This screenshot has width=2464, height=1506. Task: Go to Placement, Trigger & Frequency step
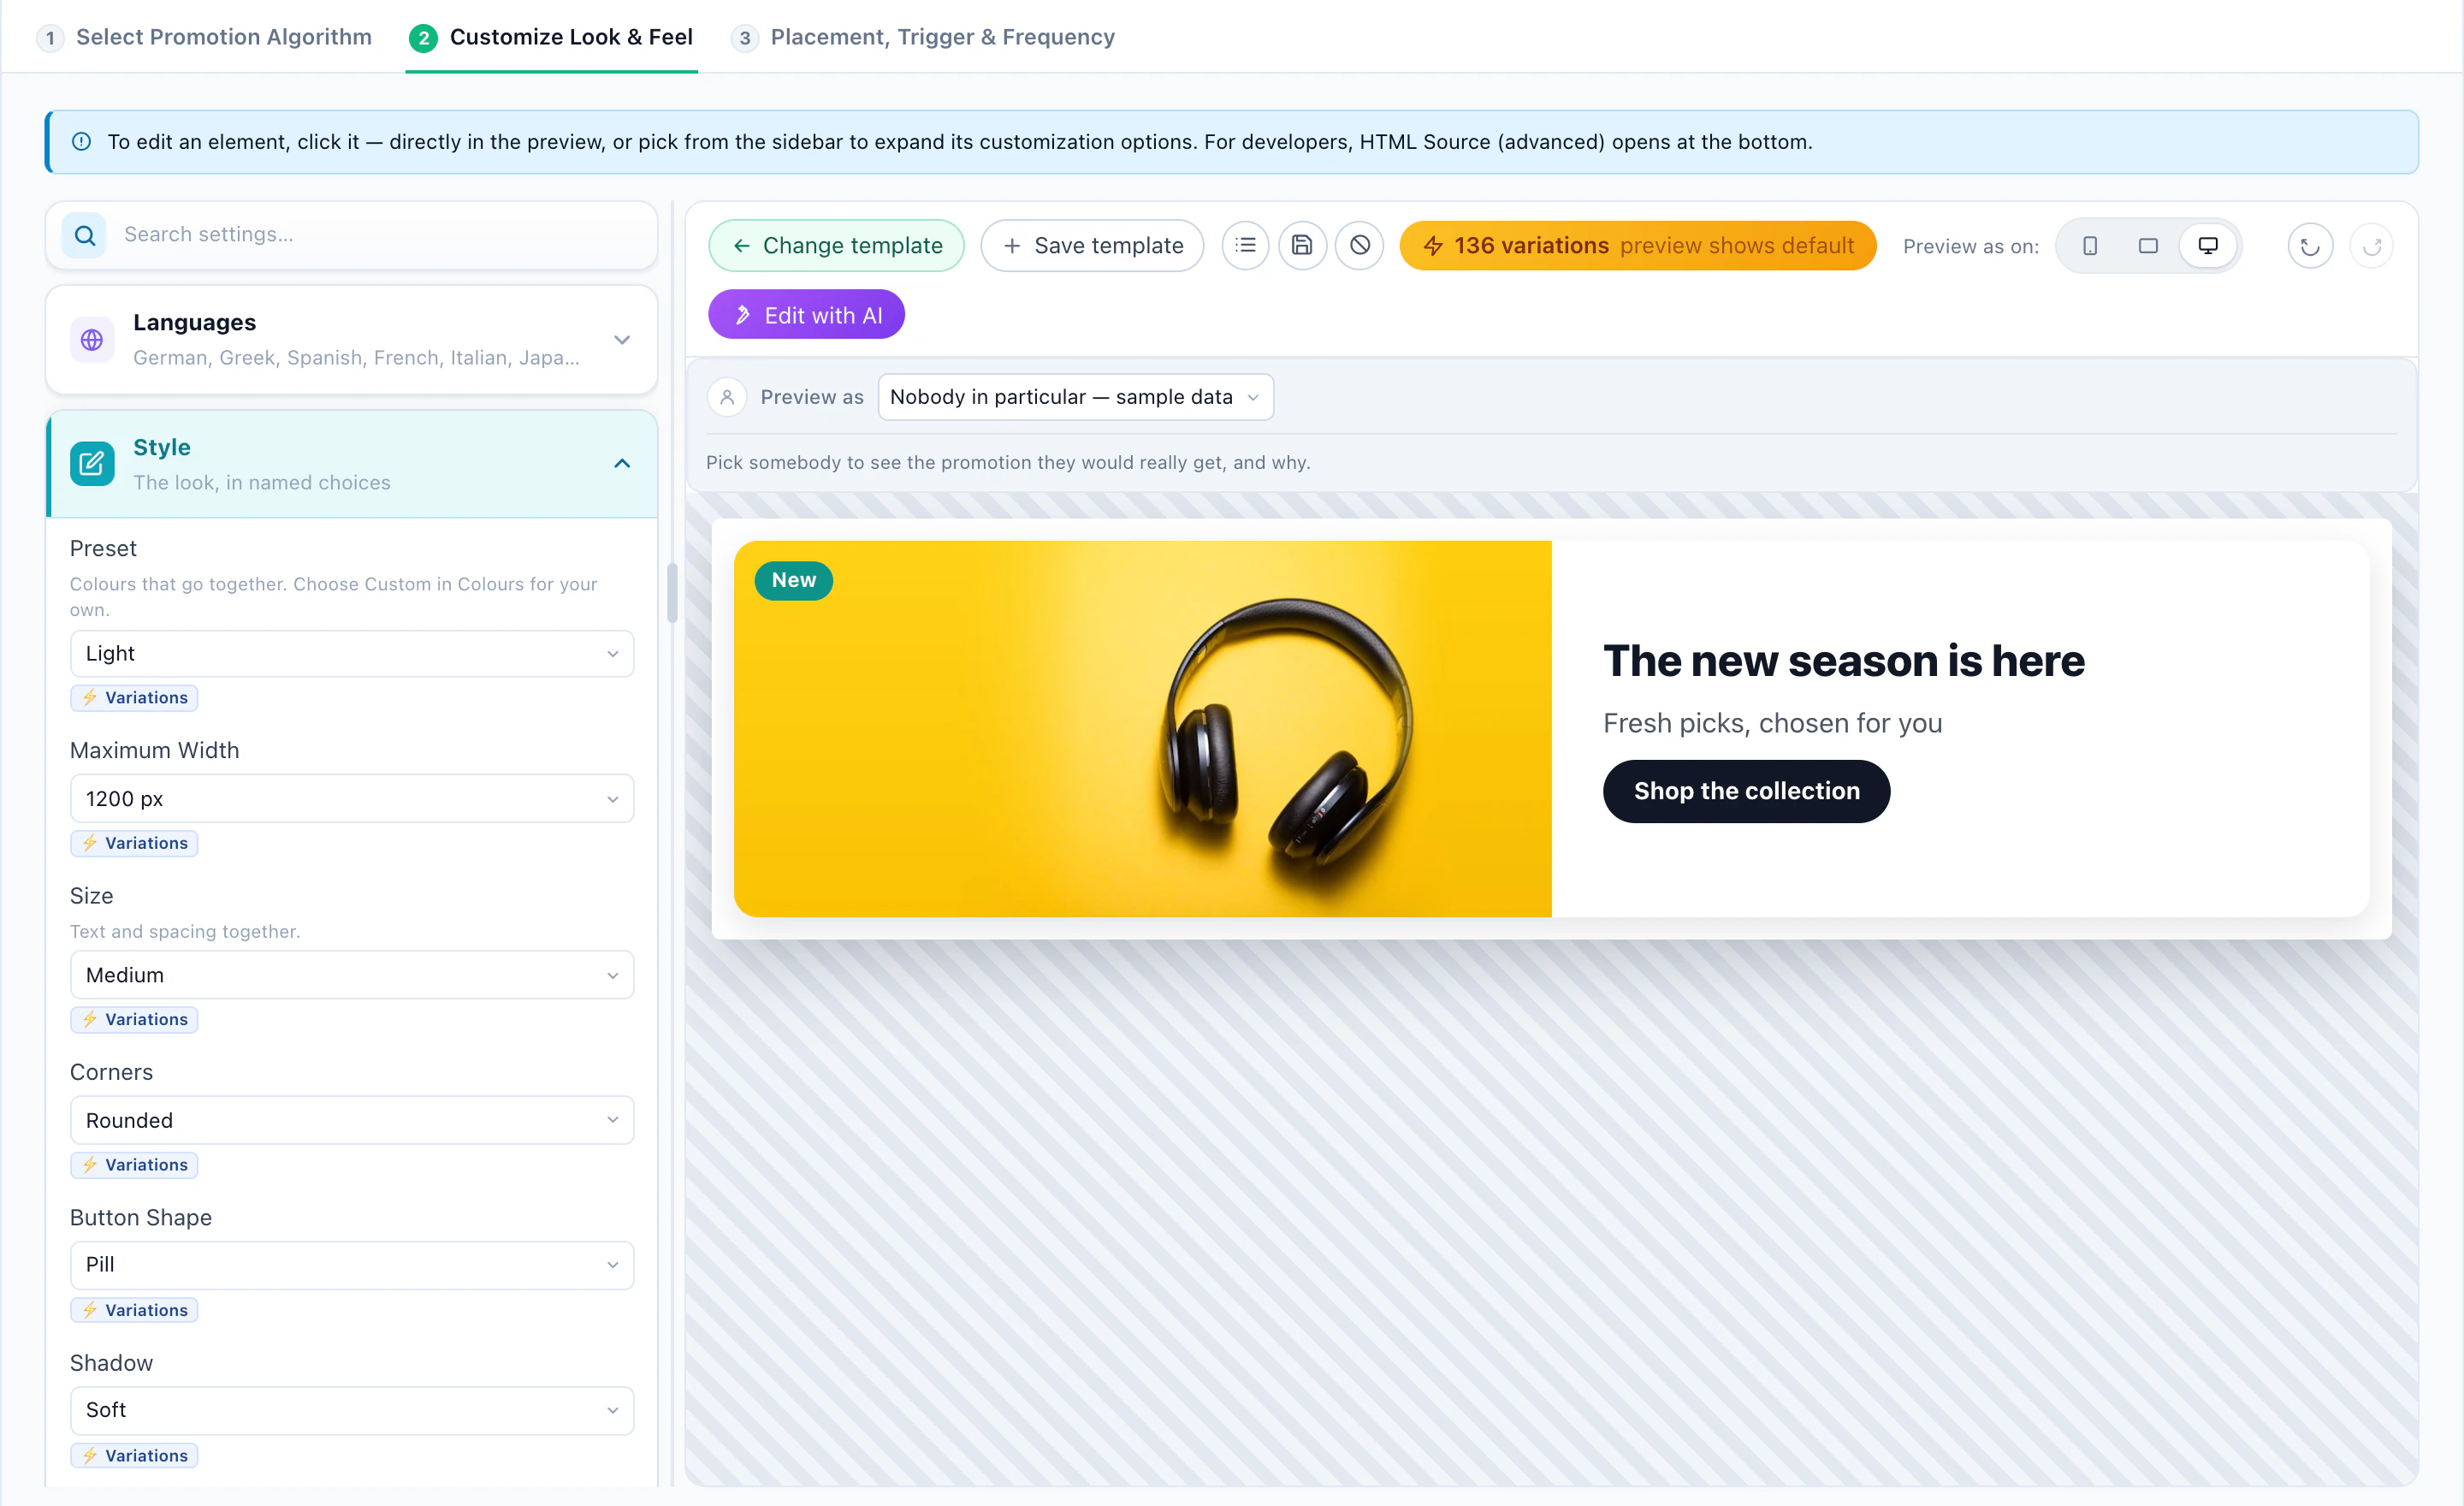[x=923, y=37]
